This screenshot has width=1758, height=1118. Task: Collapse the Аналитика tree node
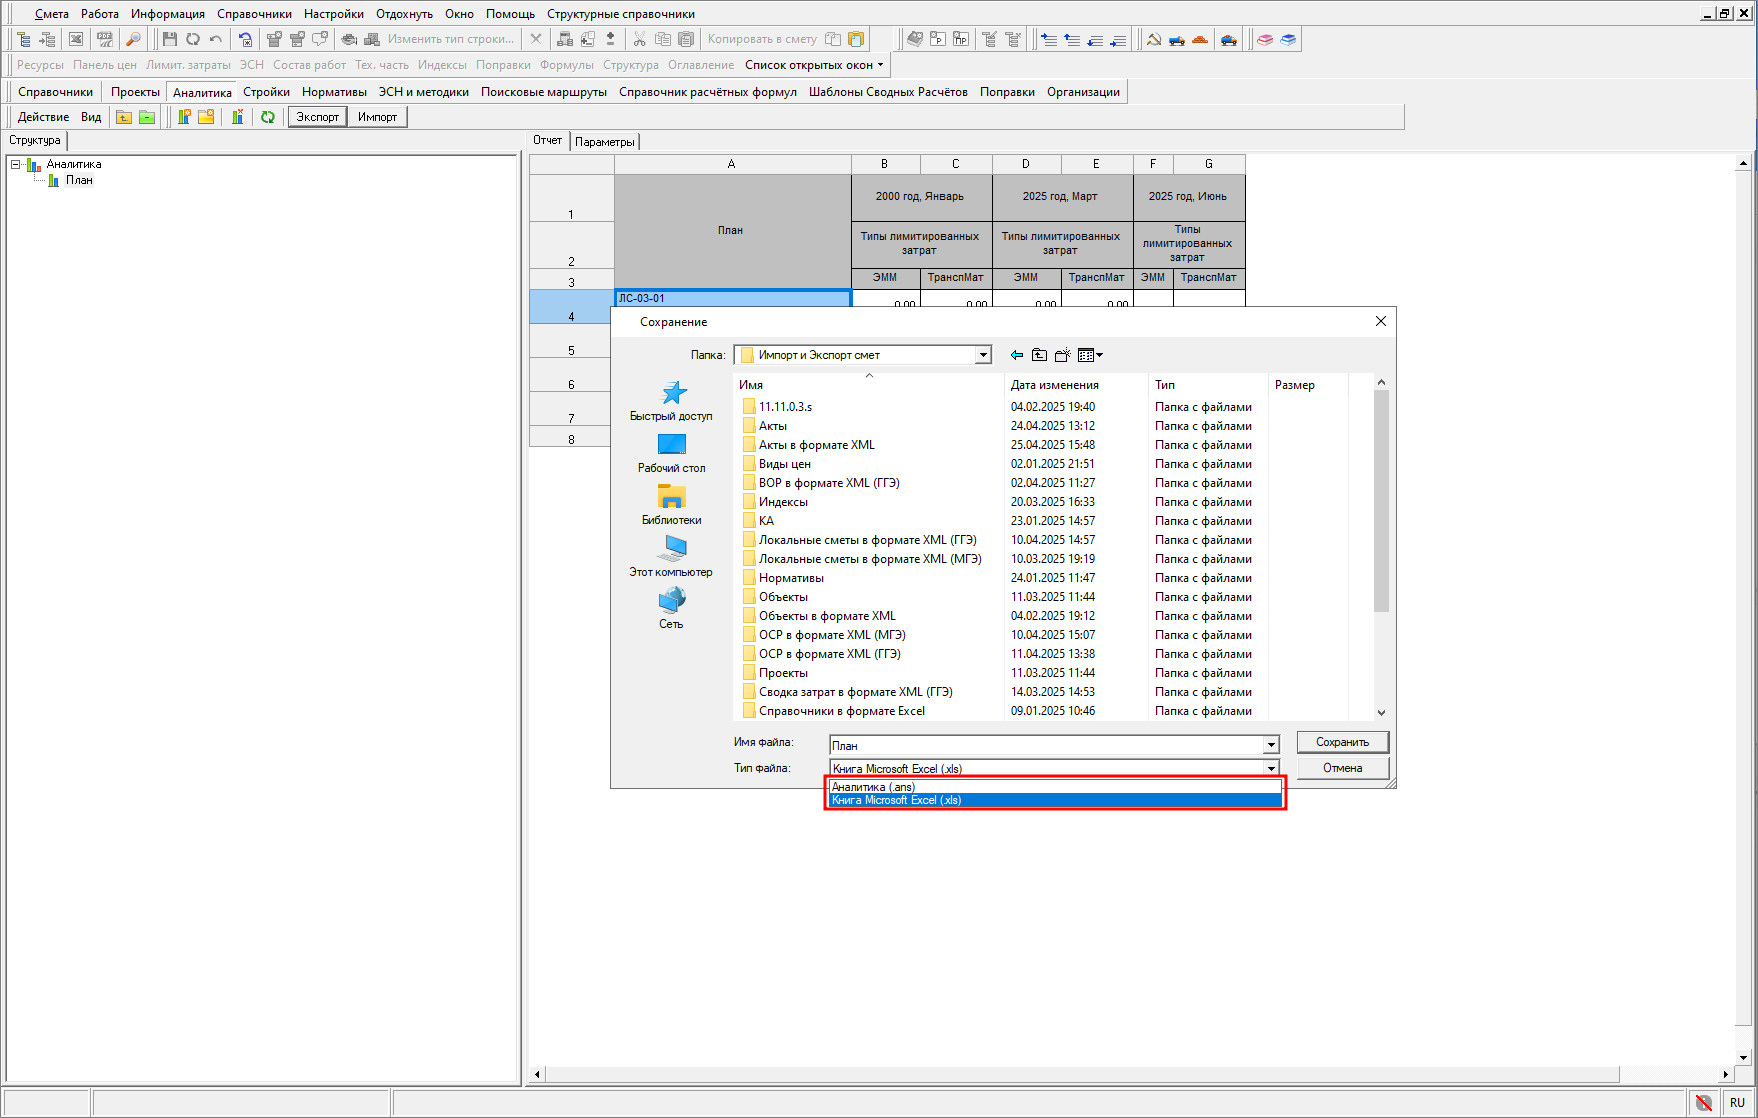coord(16,164)
